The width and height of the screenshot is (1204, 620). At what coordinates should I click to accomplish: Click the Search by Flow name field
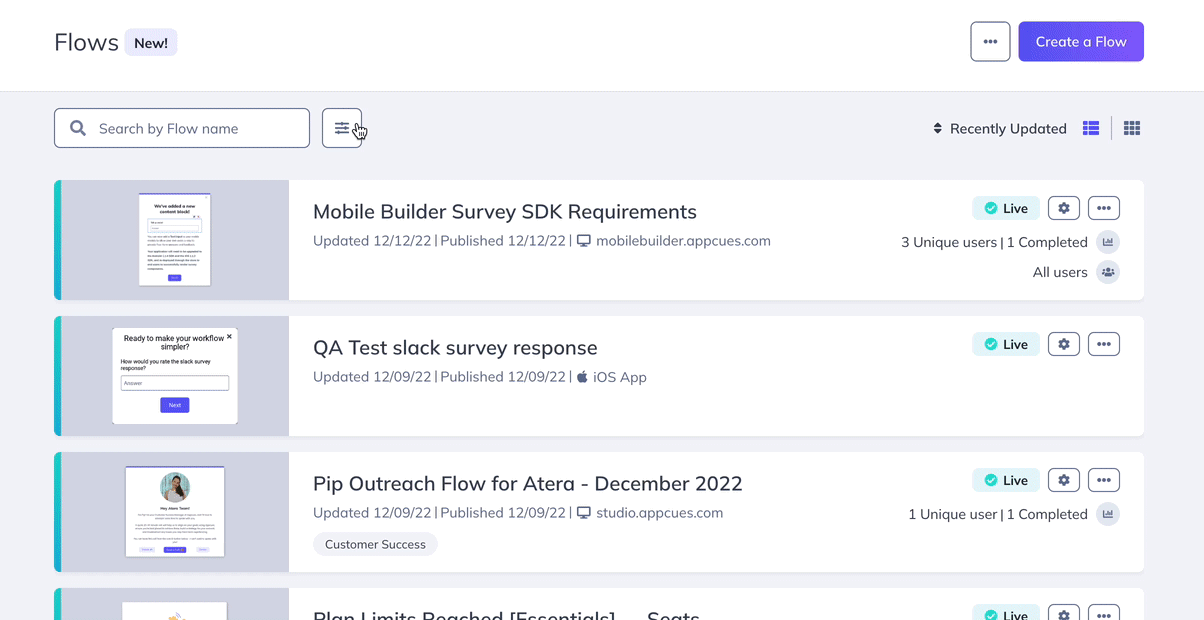point(182,128)
